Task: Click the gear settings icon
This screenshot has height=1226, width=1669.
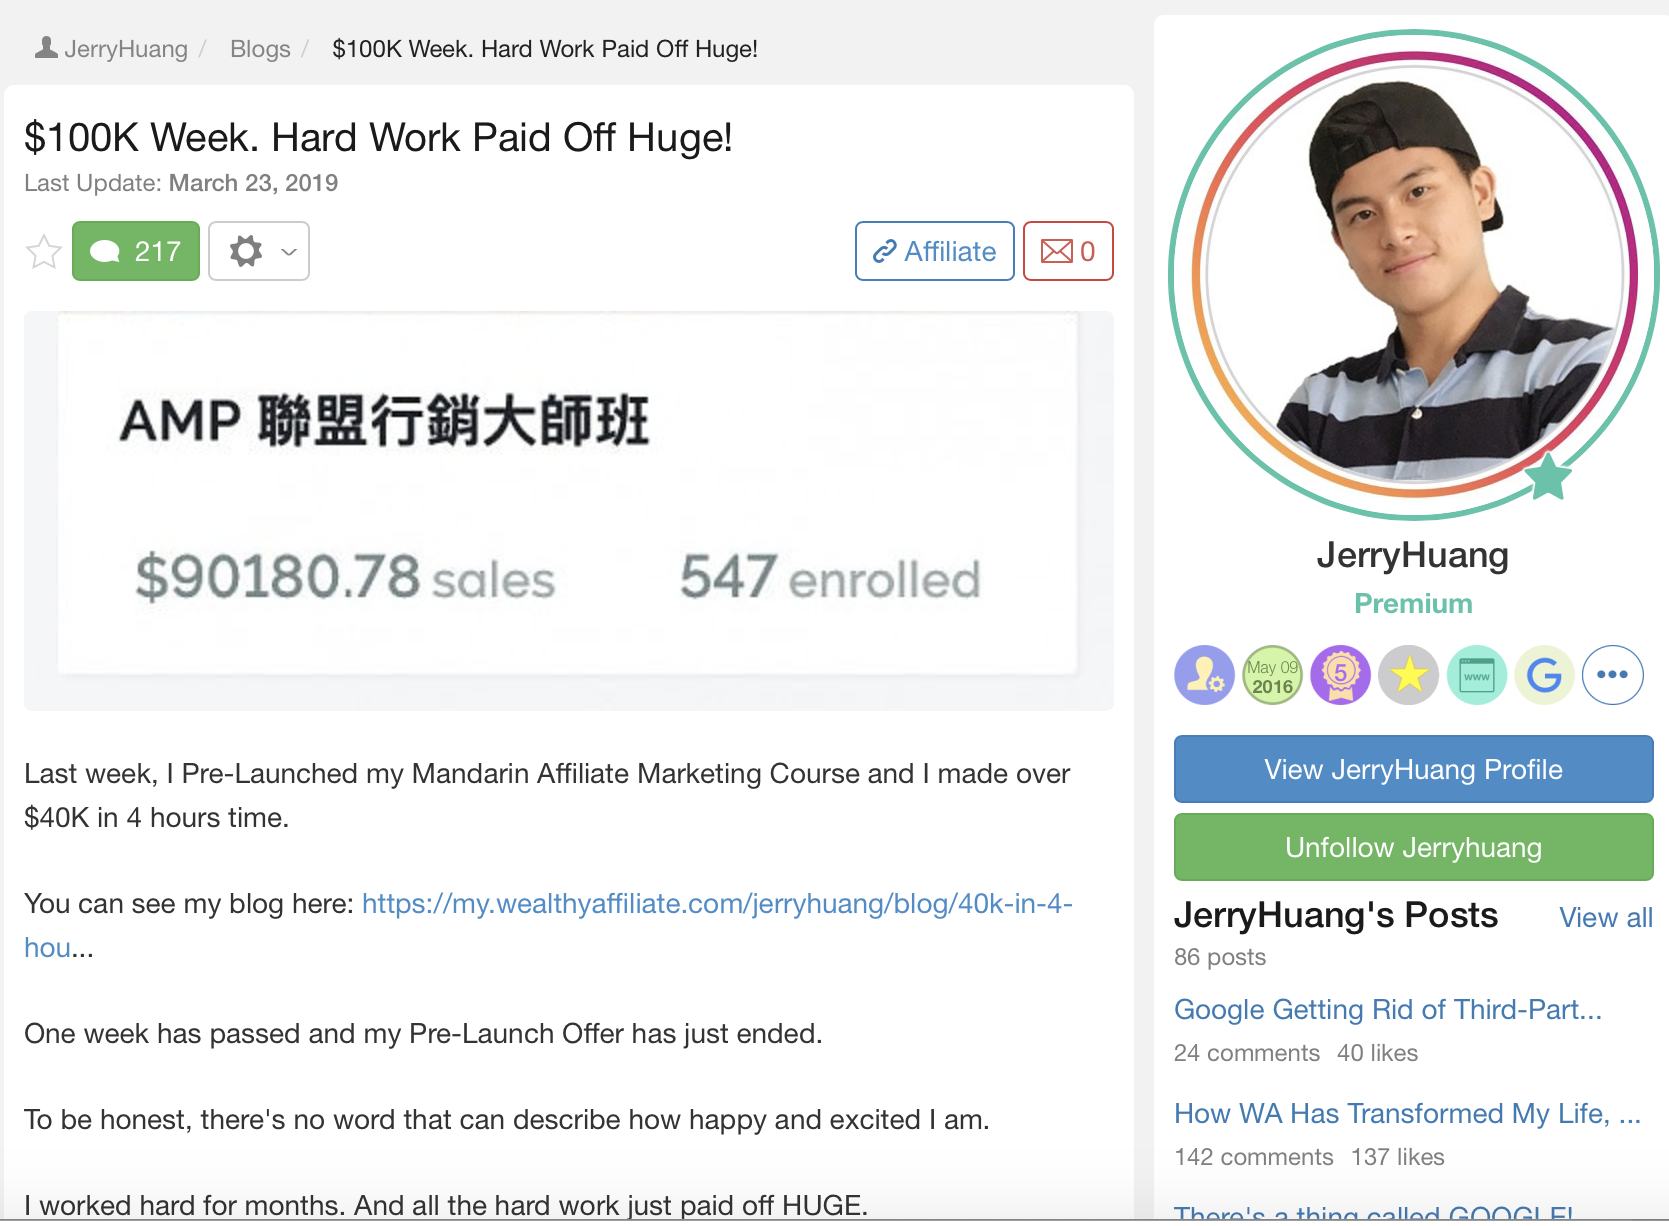Action: pyautogui.click(x=245, y=251)
